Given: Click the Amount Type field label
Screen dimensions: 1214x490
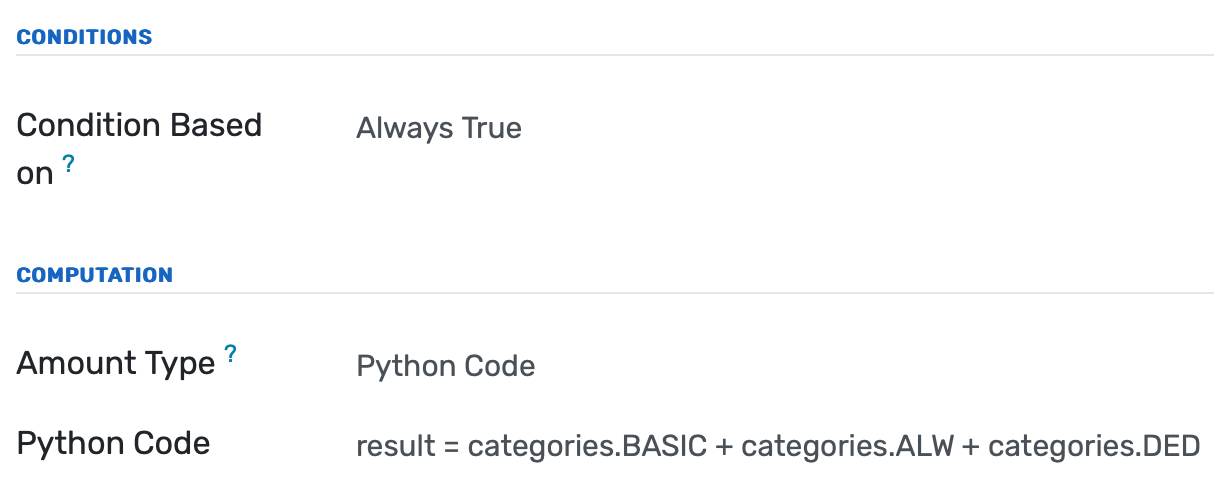Looking at the screenshot, I should click(116, 363).
